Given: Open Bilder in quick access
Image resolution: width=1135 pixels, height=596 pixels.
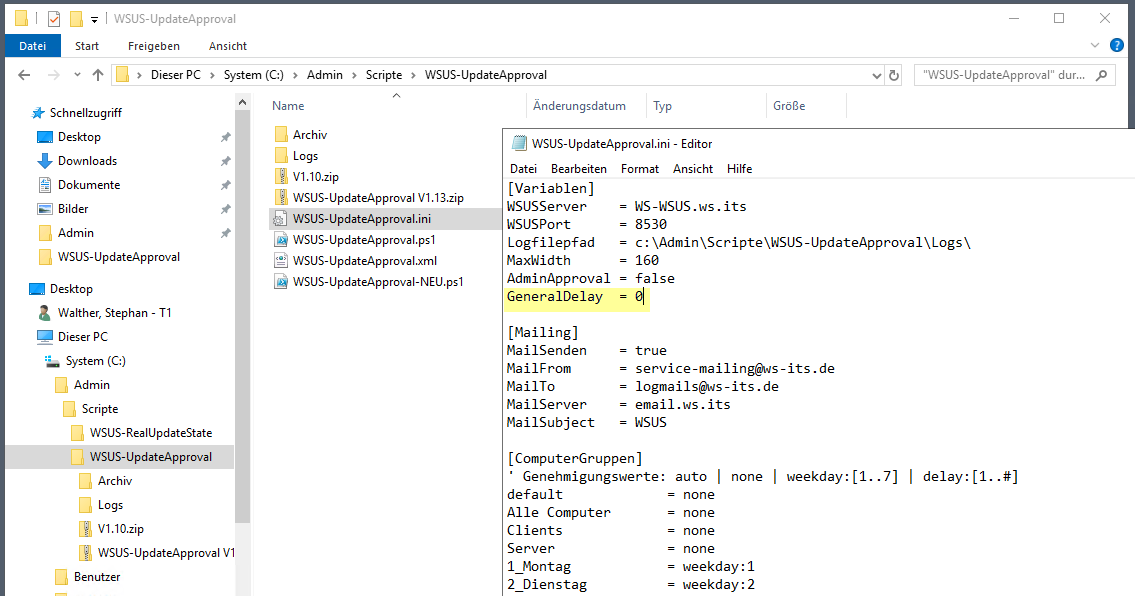Looking at the screenshot, I should [x=72, y=209].
